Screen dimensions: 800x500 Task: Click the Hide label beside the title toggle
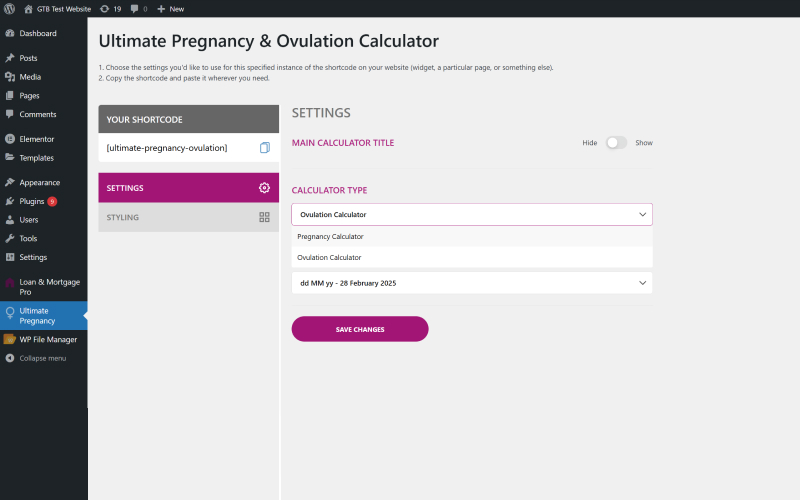(590, 143)
